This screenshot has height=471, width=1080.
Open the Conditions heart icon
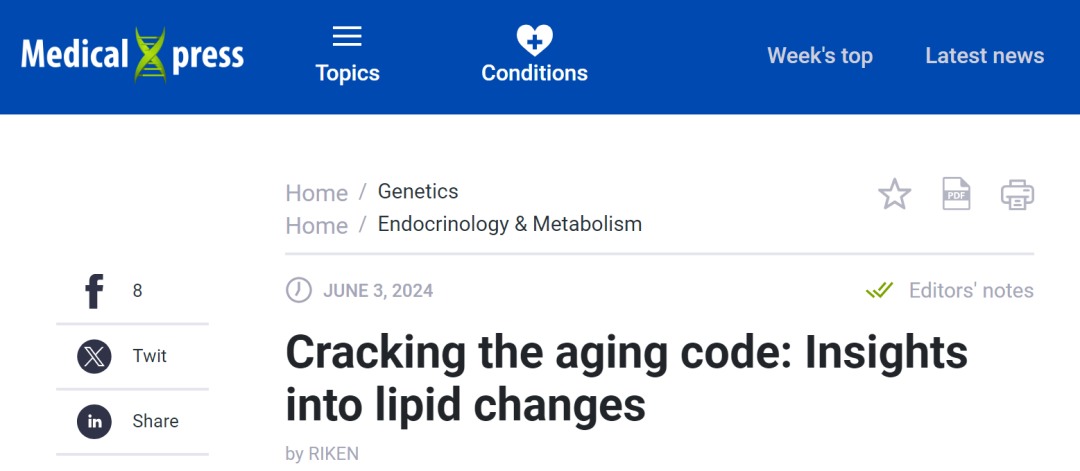tap(534, 39)
